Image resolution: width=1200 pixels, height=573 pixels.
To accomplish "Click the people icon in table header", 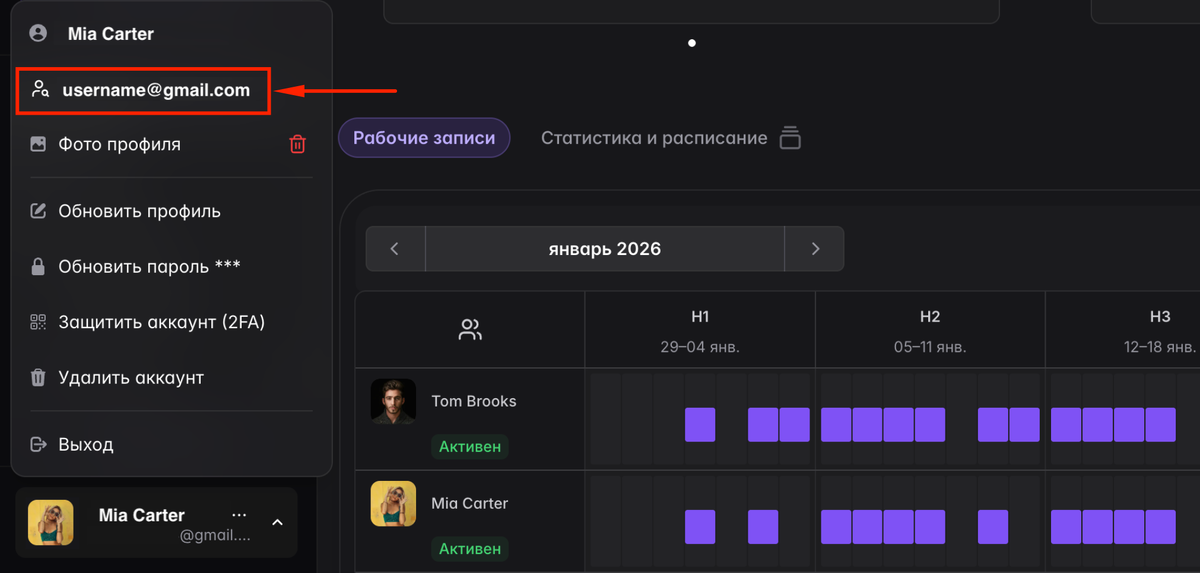I will click(470, 330).
